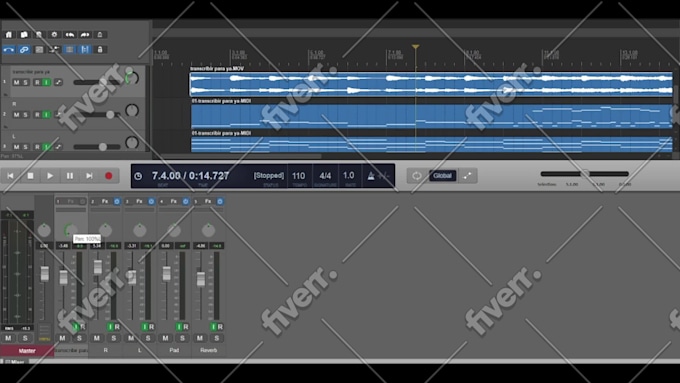Open routing icon on track 1 panel
Screen dimensions: 680x383
coord(58,82)
